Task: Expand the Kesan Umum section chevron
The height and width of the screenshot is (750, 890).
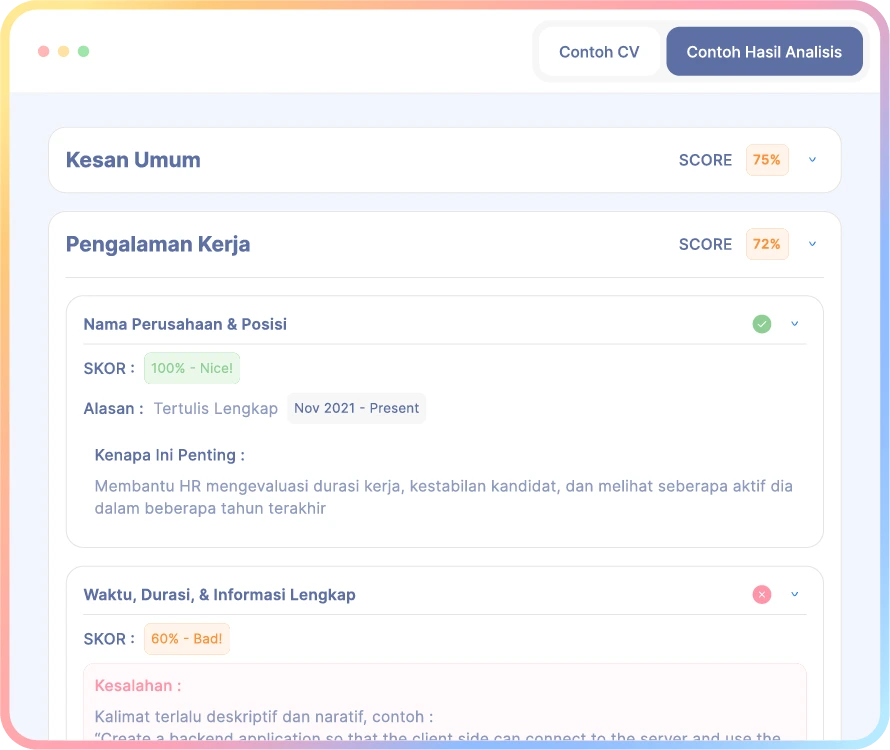Action: 812,160
